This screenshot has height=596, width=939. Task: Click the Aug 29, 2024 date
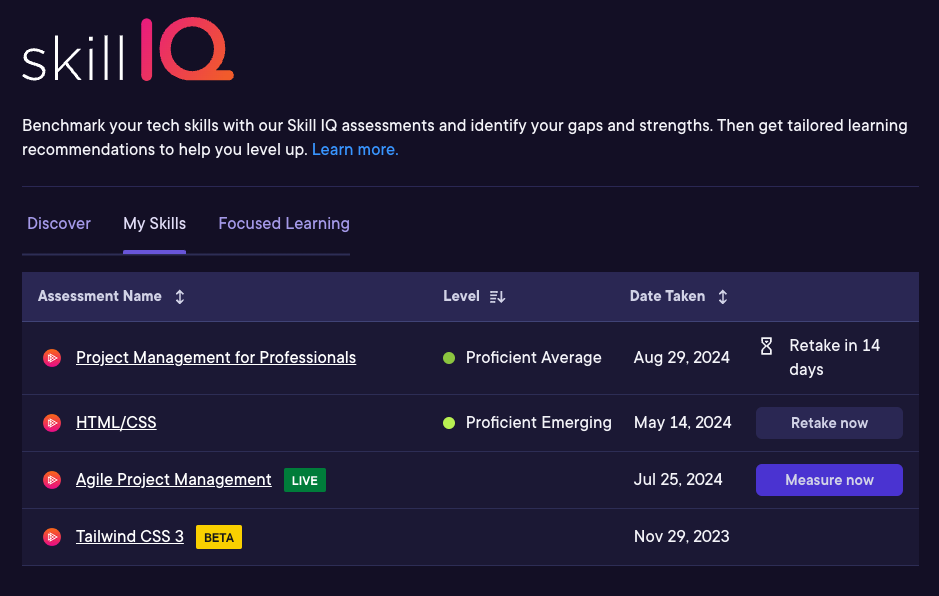pyautogui.click(x=681, y=358)
